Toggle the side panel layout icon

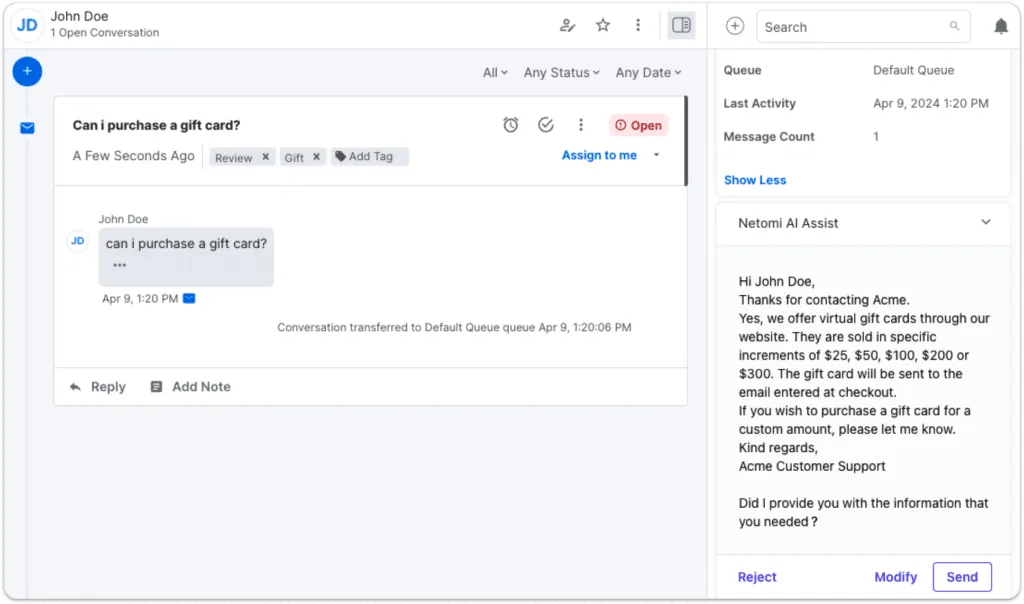(681, 25)
